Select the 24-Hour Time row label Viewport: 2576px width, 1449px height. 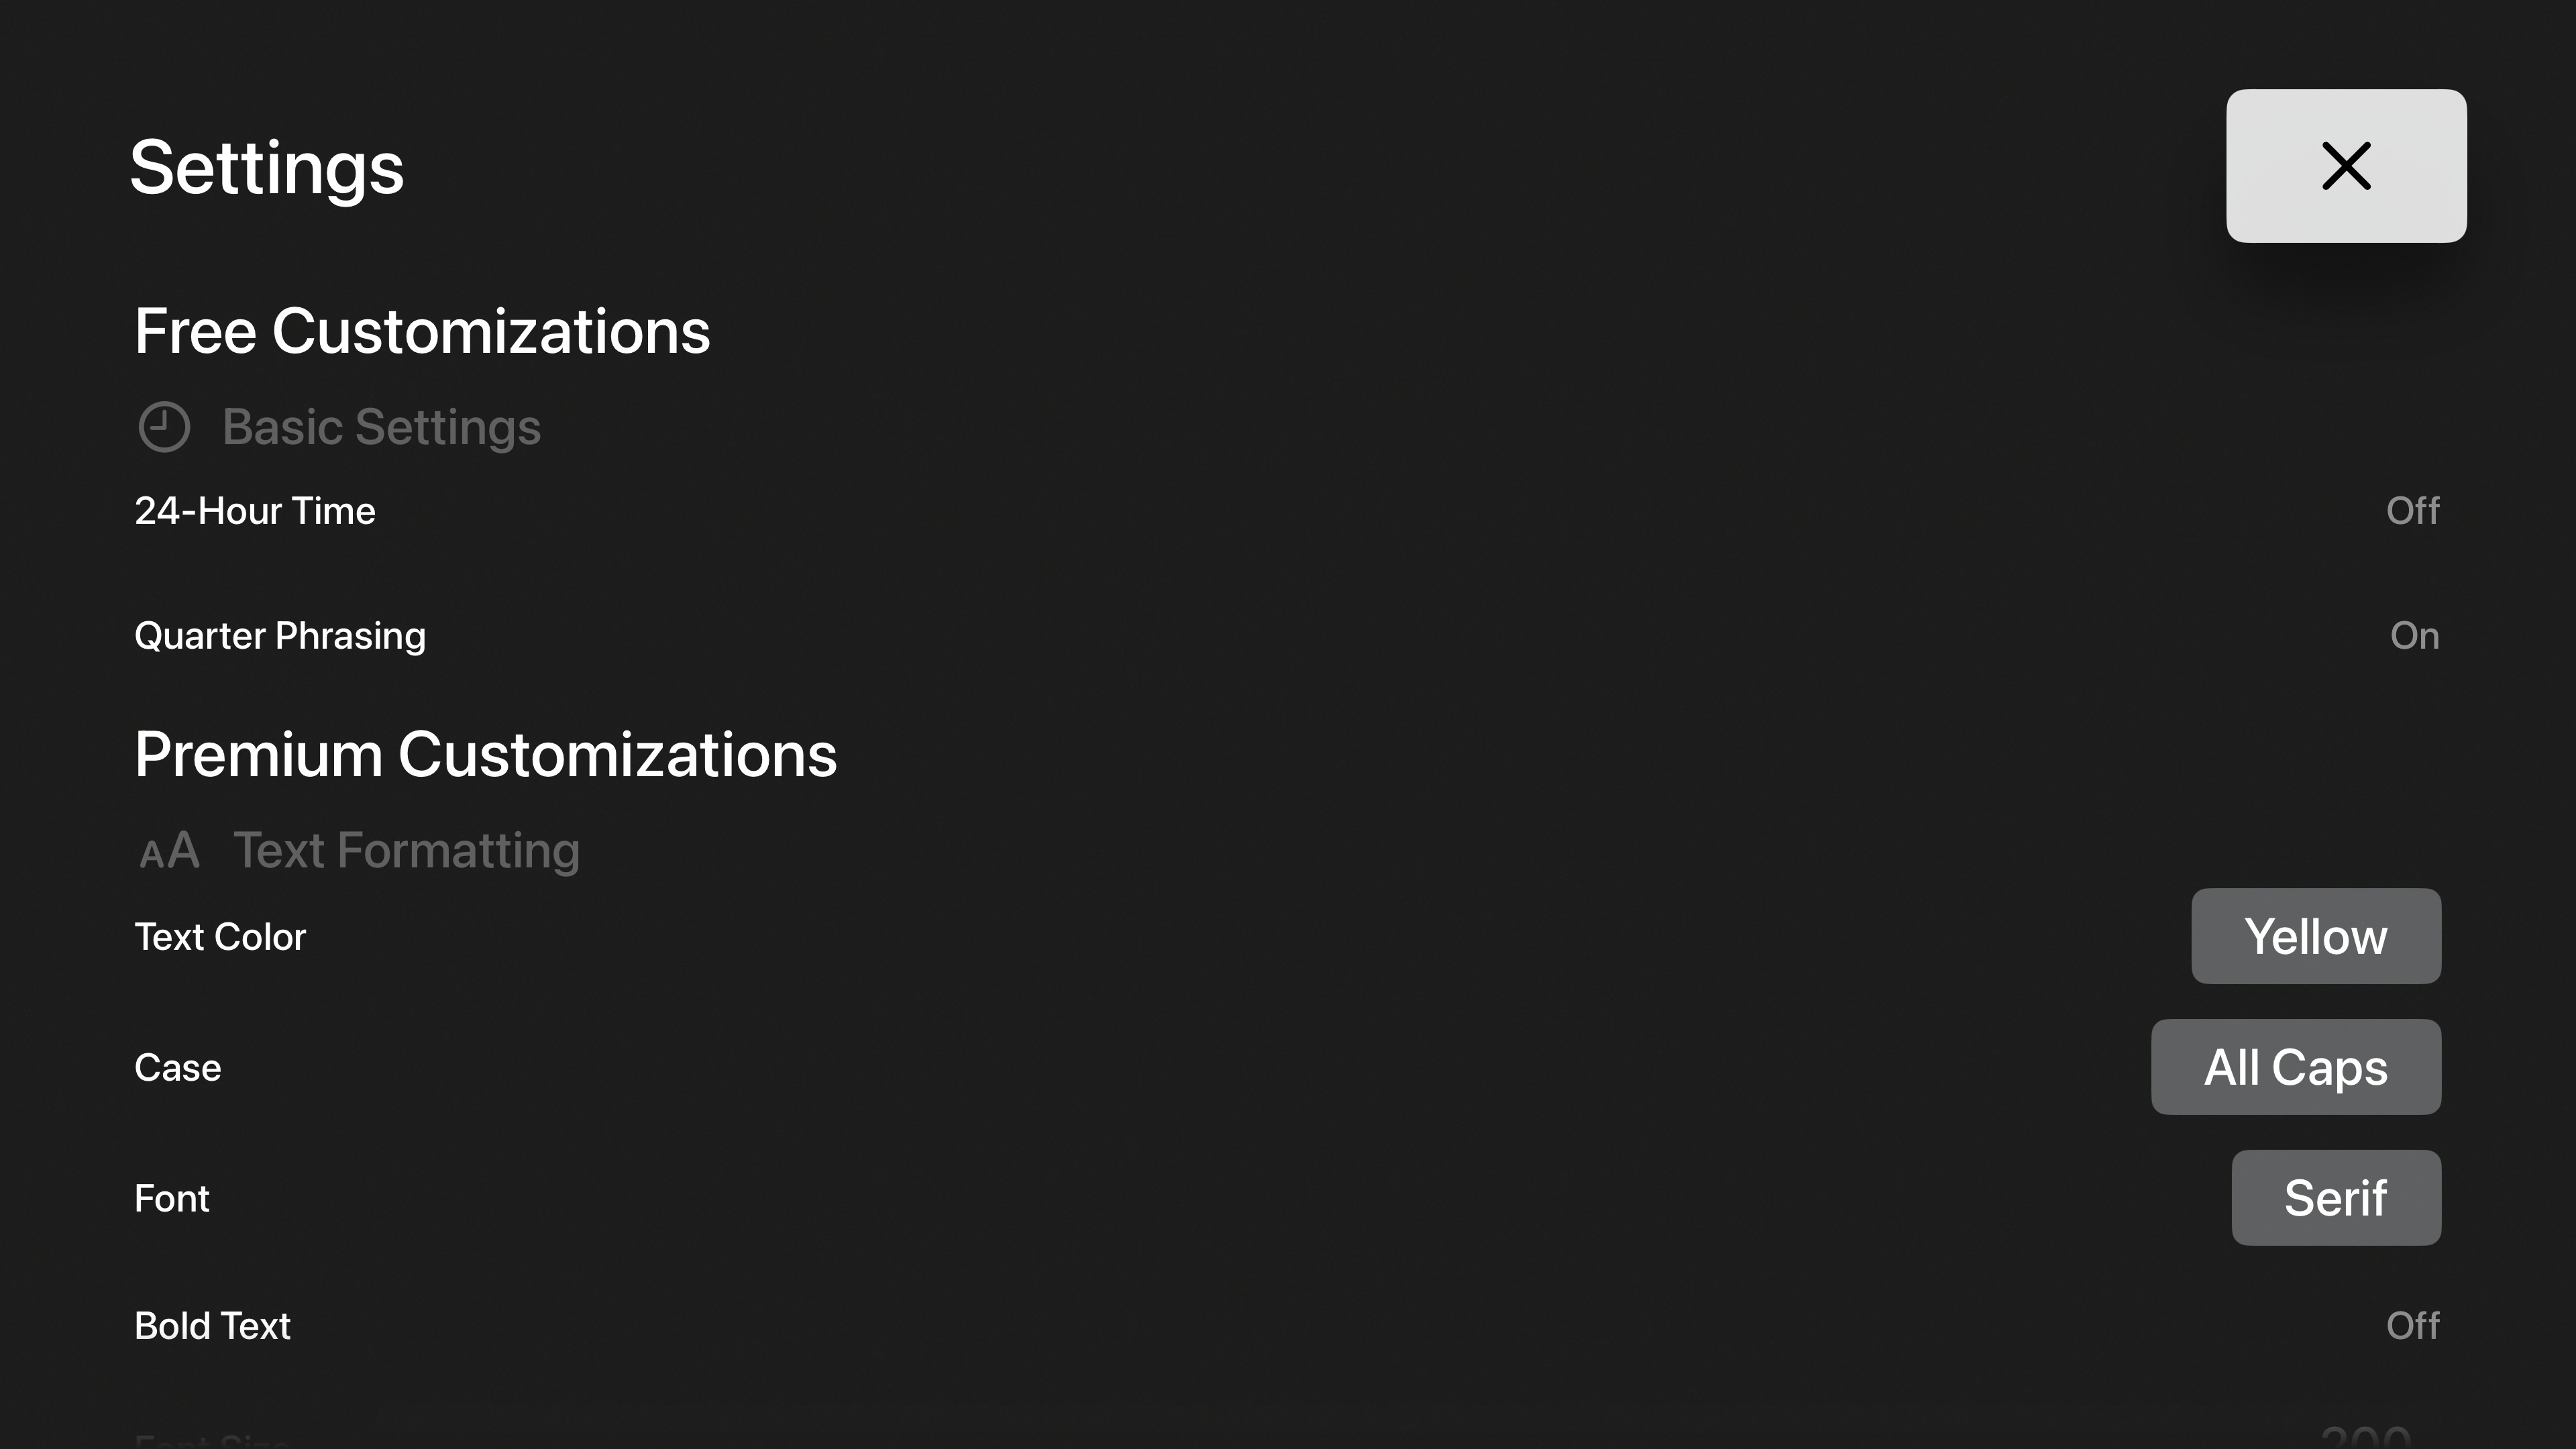coord(255,511)
